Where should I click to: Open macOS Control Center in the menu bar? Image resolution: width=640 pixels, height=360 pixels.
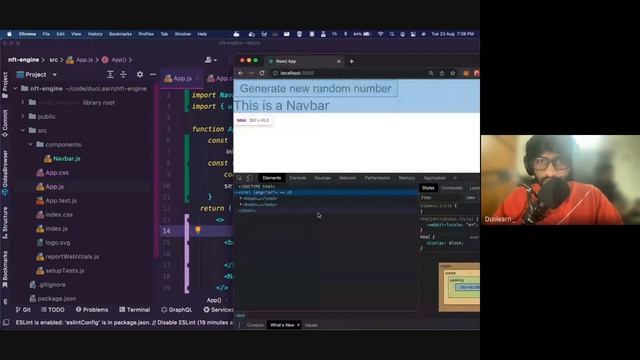[x=413, y=34]
